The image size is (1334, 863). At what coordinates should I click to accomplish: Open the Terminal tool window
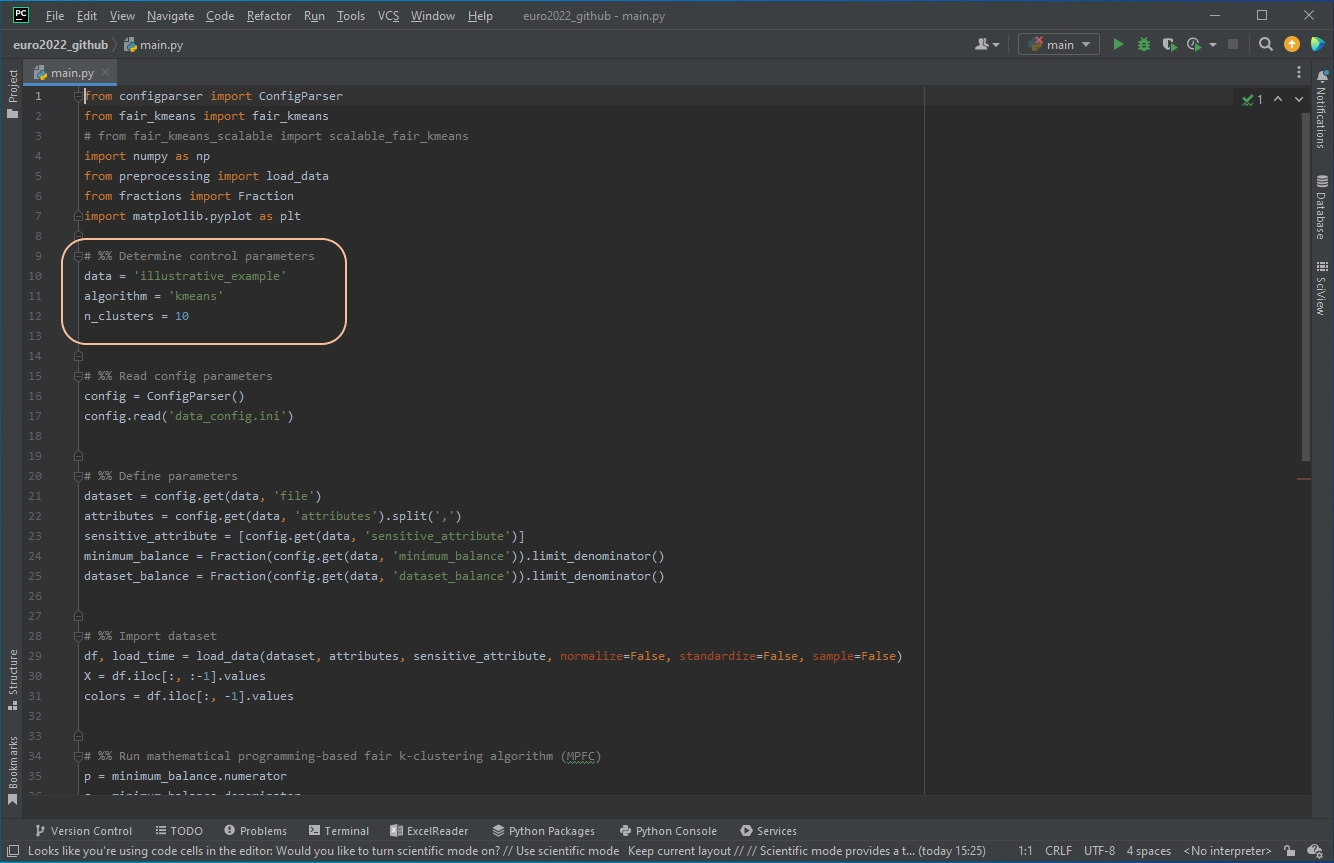[339, 831]
